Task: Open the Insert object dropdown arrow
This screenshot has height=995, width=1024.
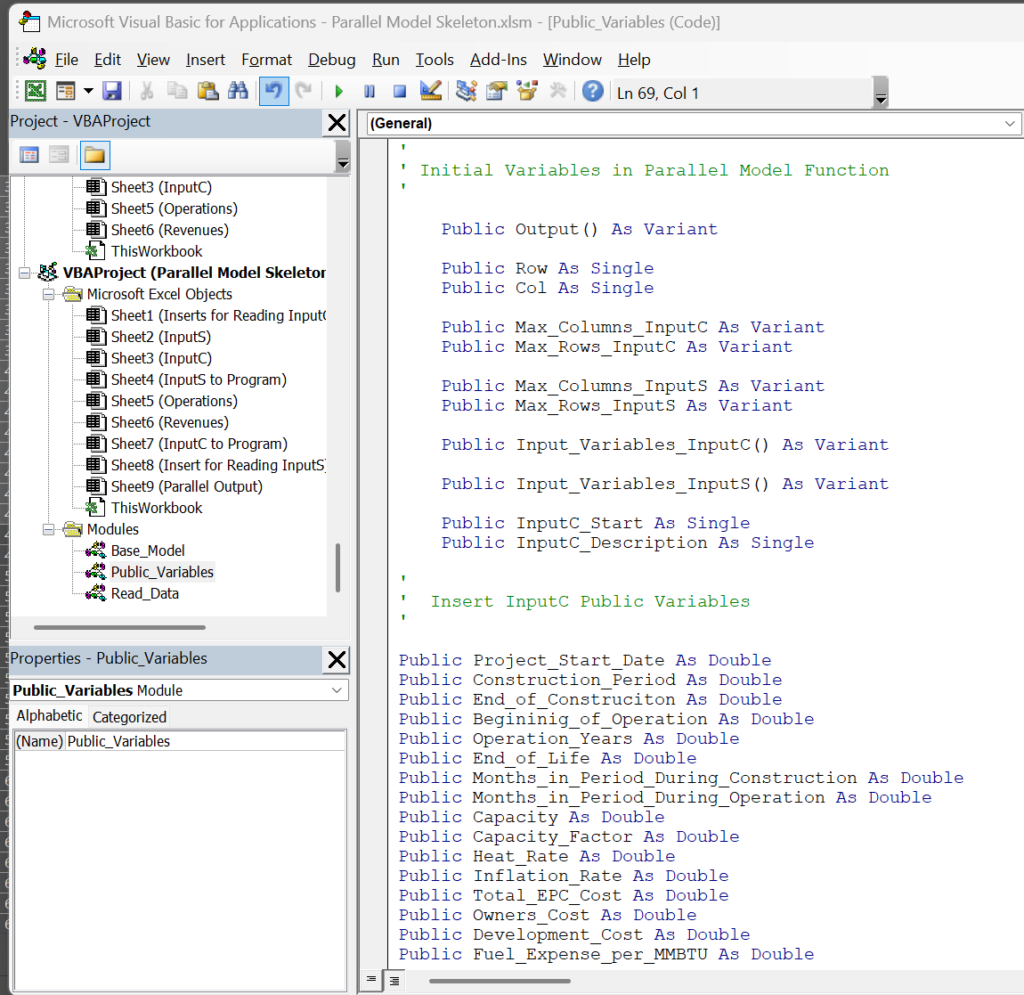Action: (88, 91)
